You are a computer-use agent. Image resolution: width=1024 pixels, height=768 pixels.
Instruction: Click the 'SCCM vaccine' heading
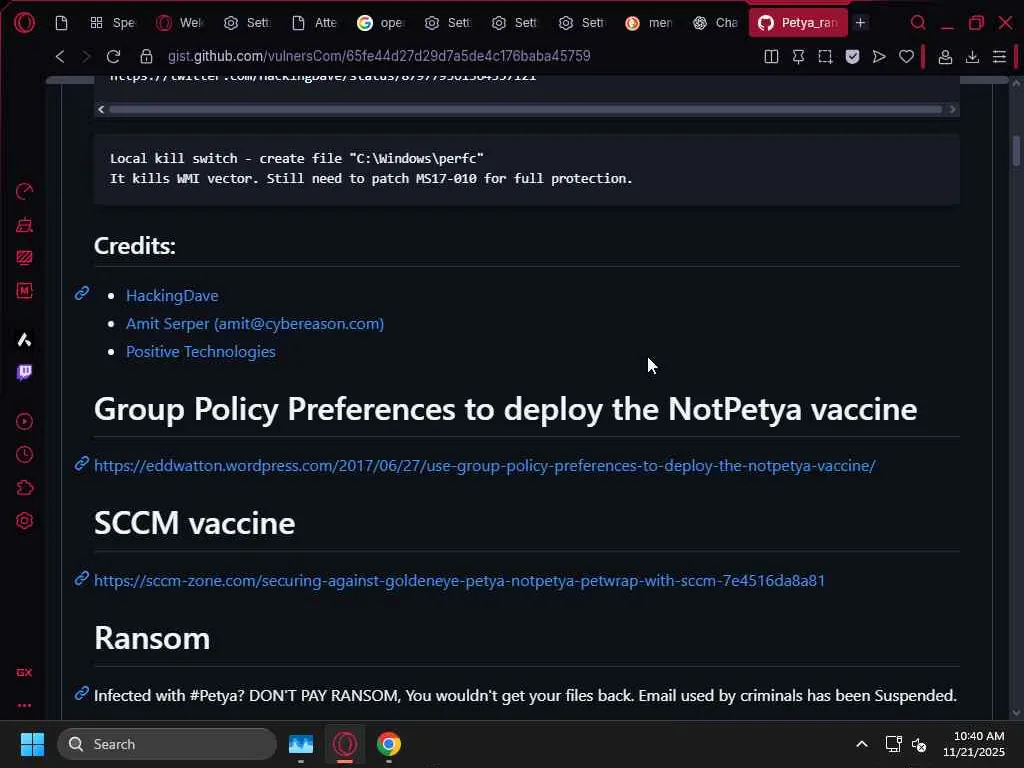[195, 523]
